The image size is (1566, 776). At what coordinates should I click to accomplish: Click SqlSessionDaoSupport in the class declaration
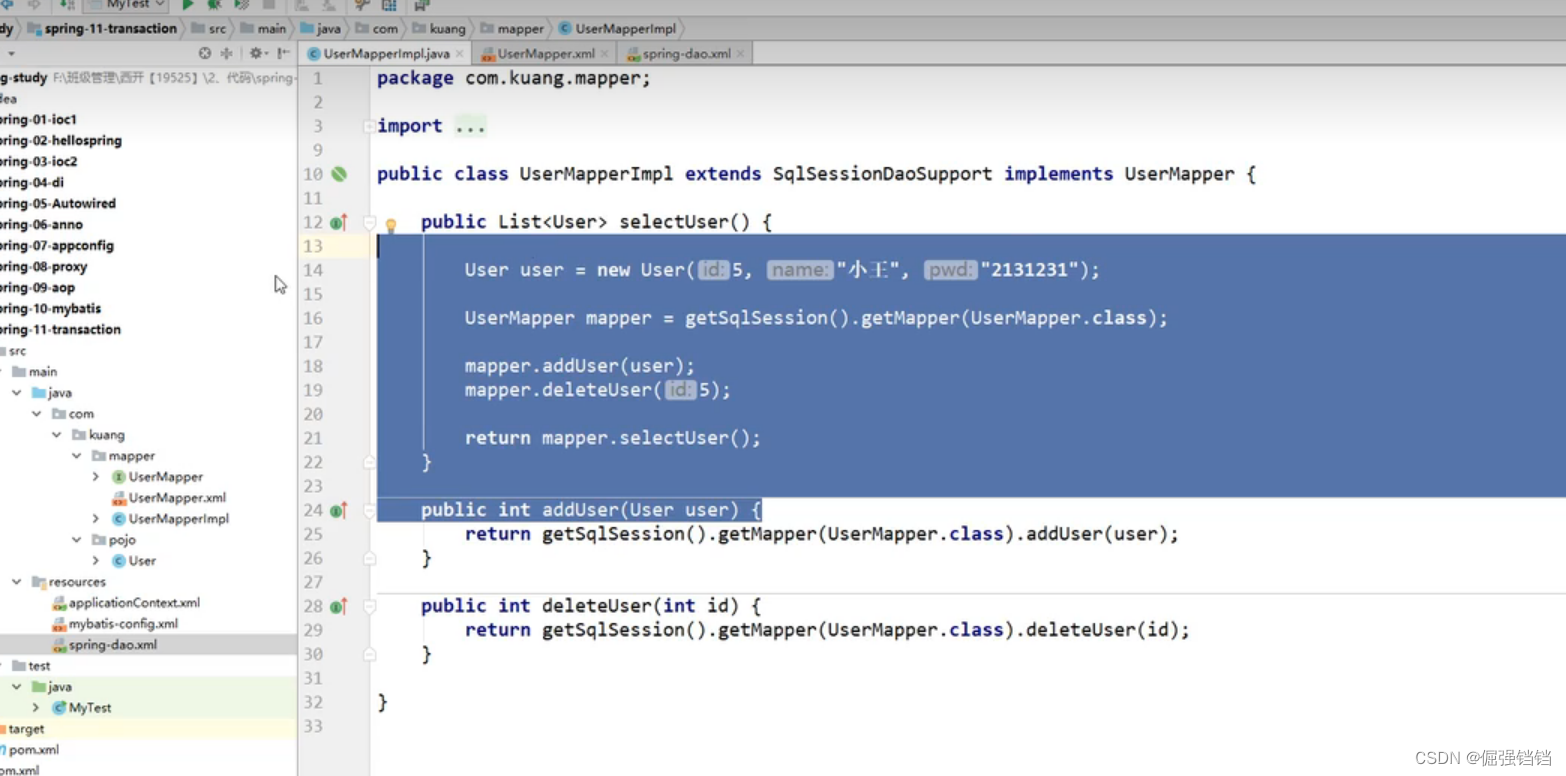click(x=883, y=174)
